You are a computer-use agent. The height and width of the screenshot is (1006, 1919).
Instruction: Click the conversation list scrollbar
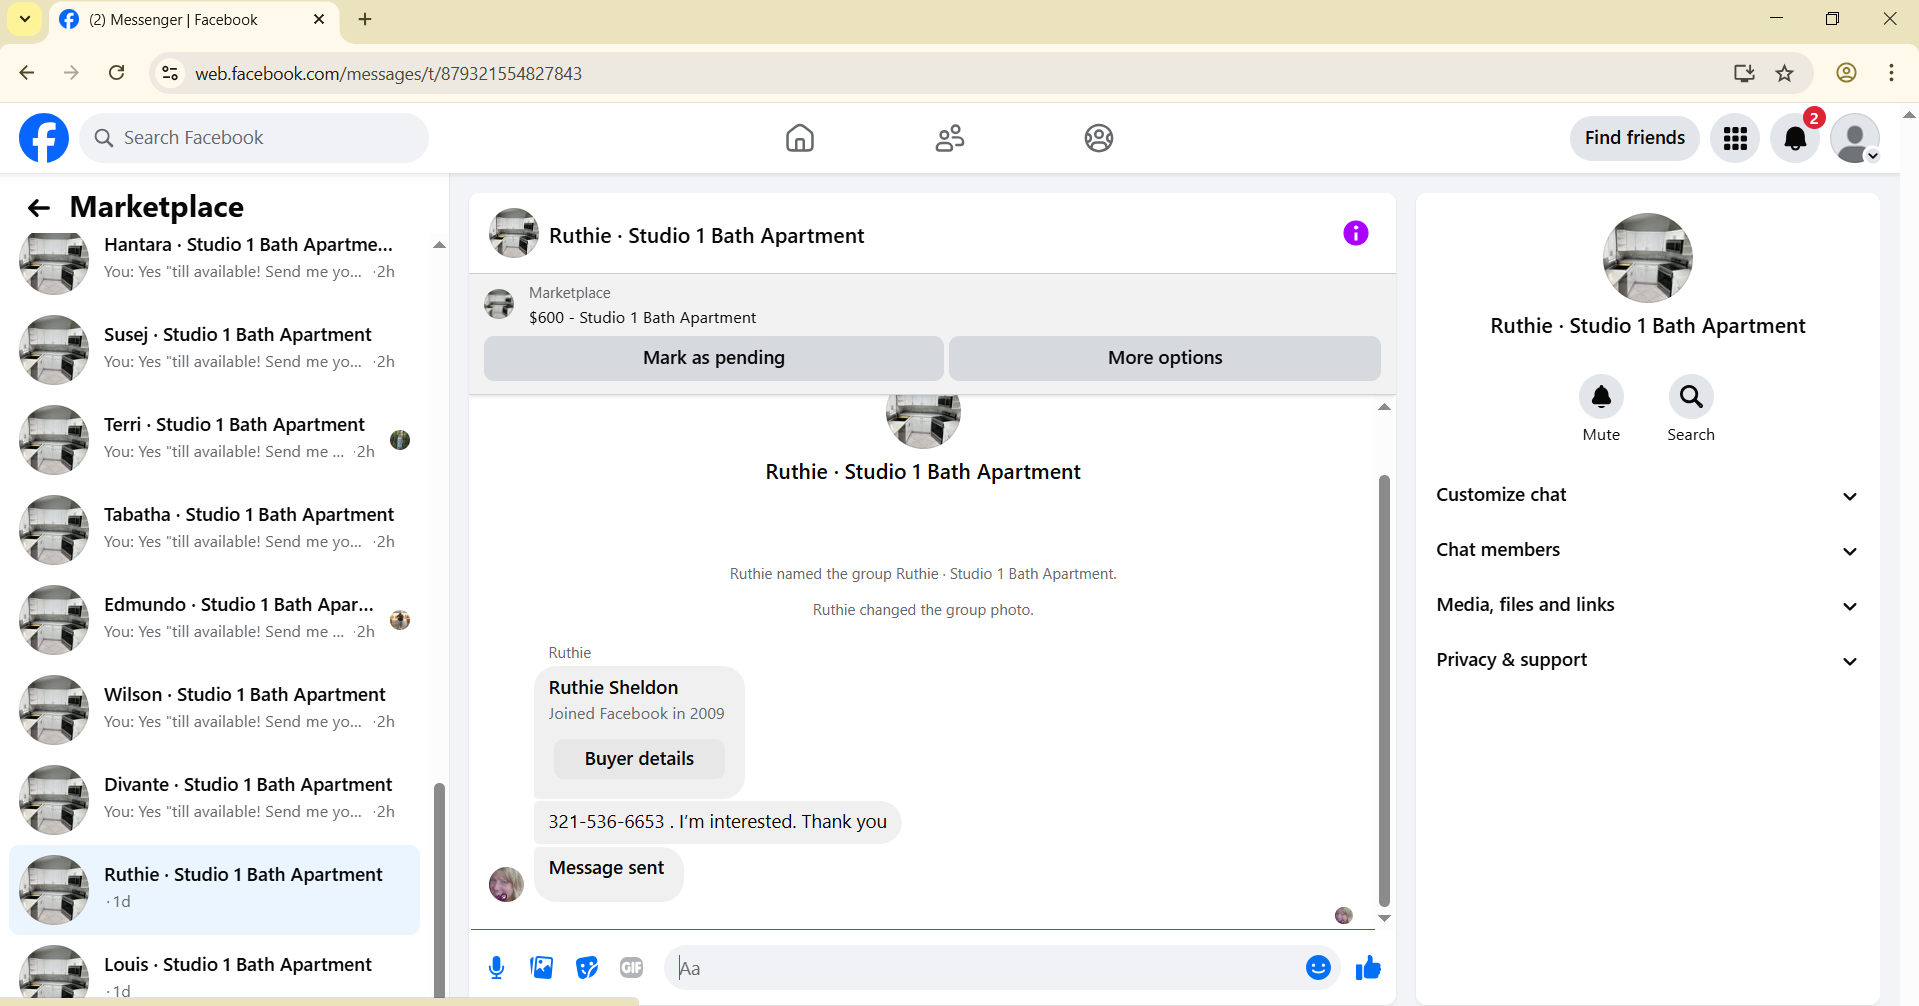(x=438, y=890)
